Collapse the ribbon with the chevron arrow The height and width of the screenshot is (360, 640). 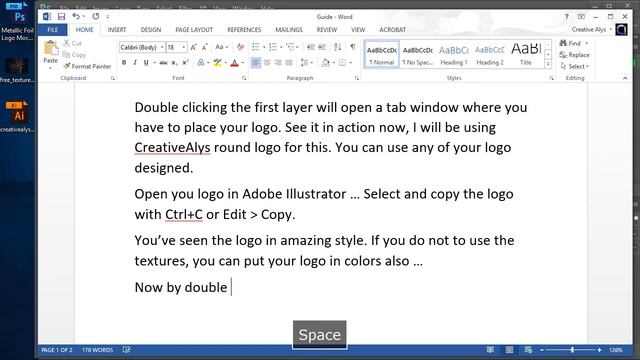point(625,78)
